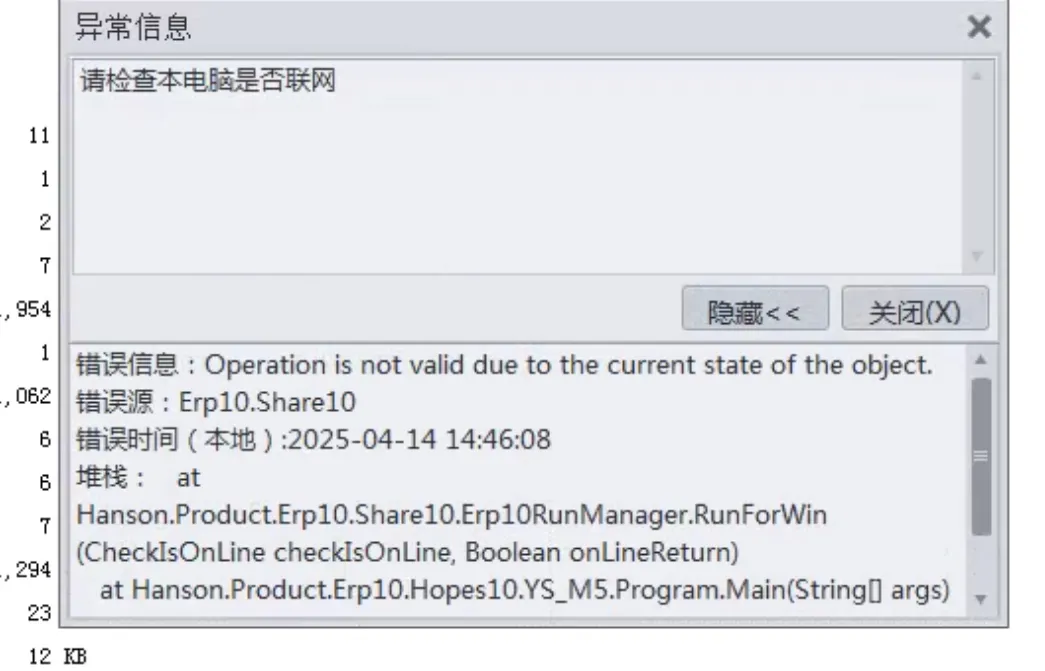The height and width of the screenshot is (671, 1045).
Task: Click the YS_M5.Program.Main stack trace line
Action: tap(524, 590)
